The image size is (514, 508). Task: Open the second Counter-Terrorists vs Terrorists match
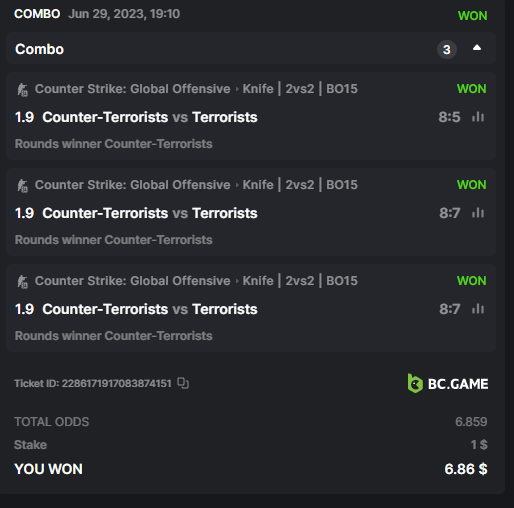150,213
